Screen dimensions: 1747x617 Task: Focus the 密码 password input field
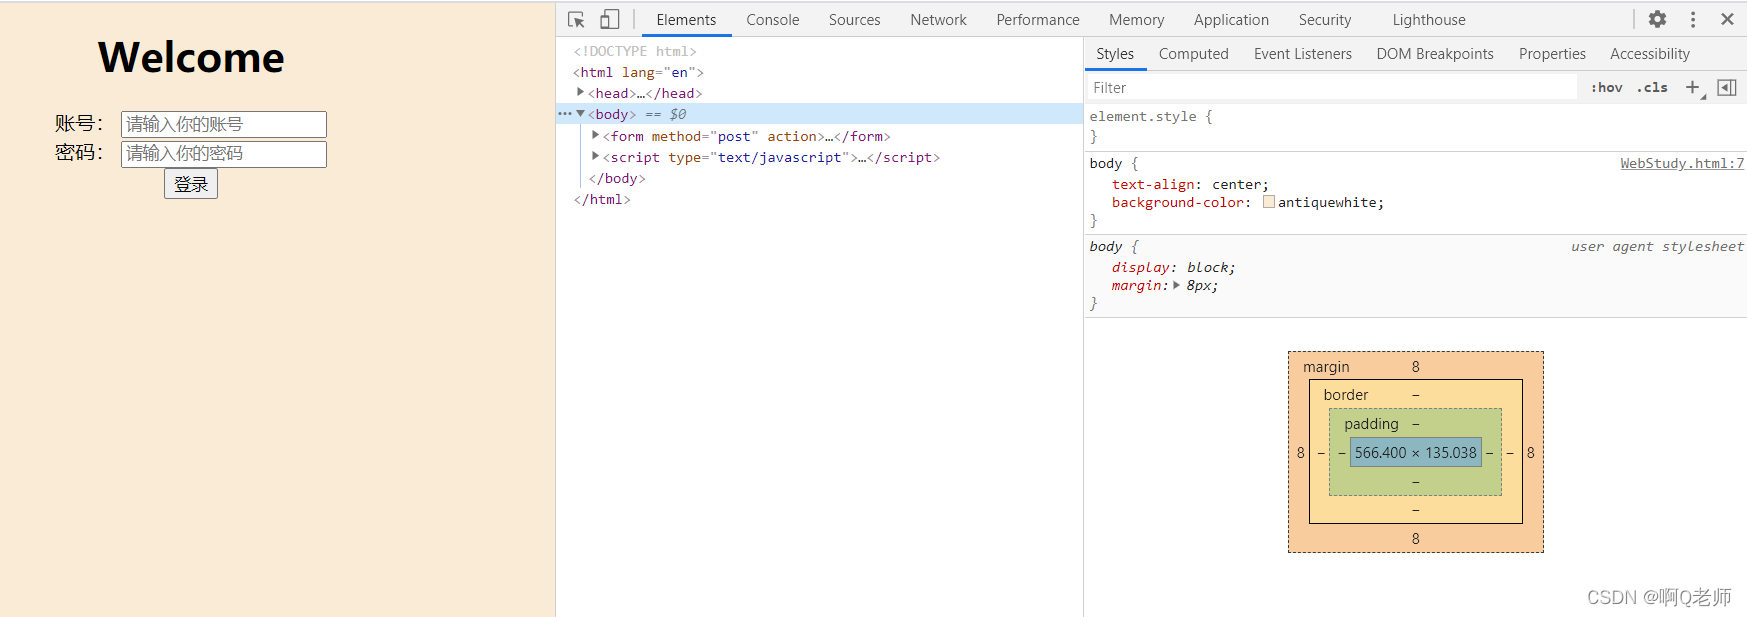[x=224, y=154]
